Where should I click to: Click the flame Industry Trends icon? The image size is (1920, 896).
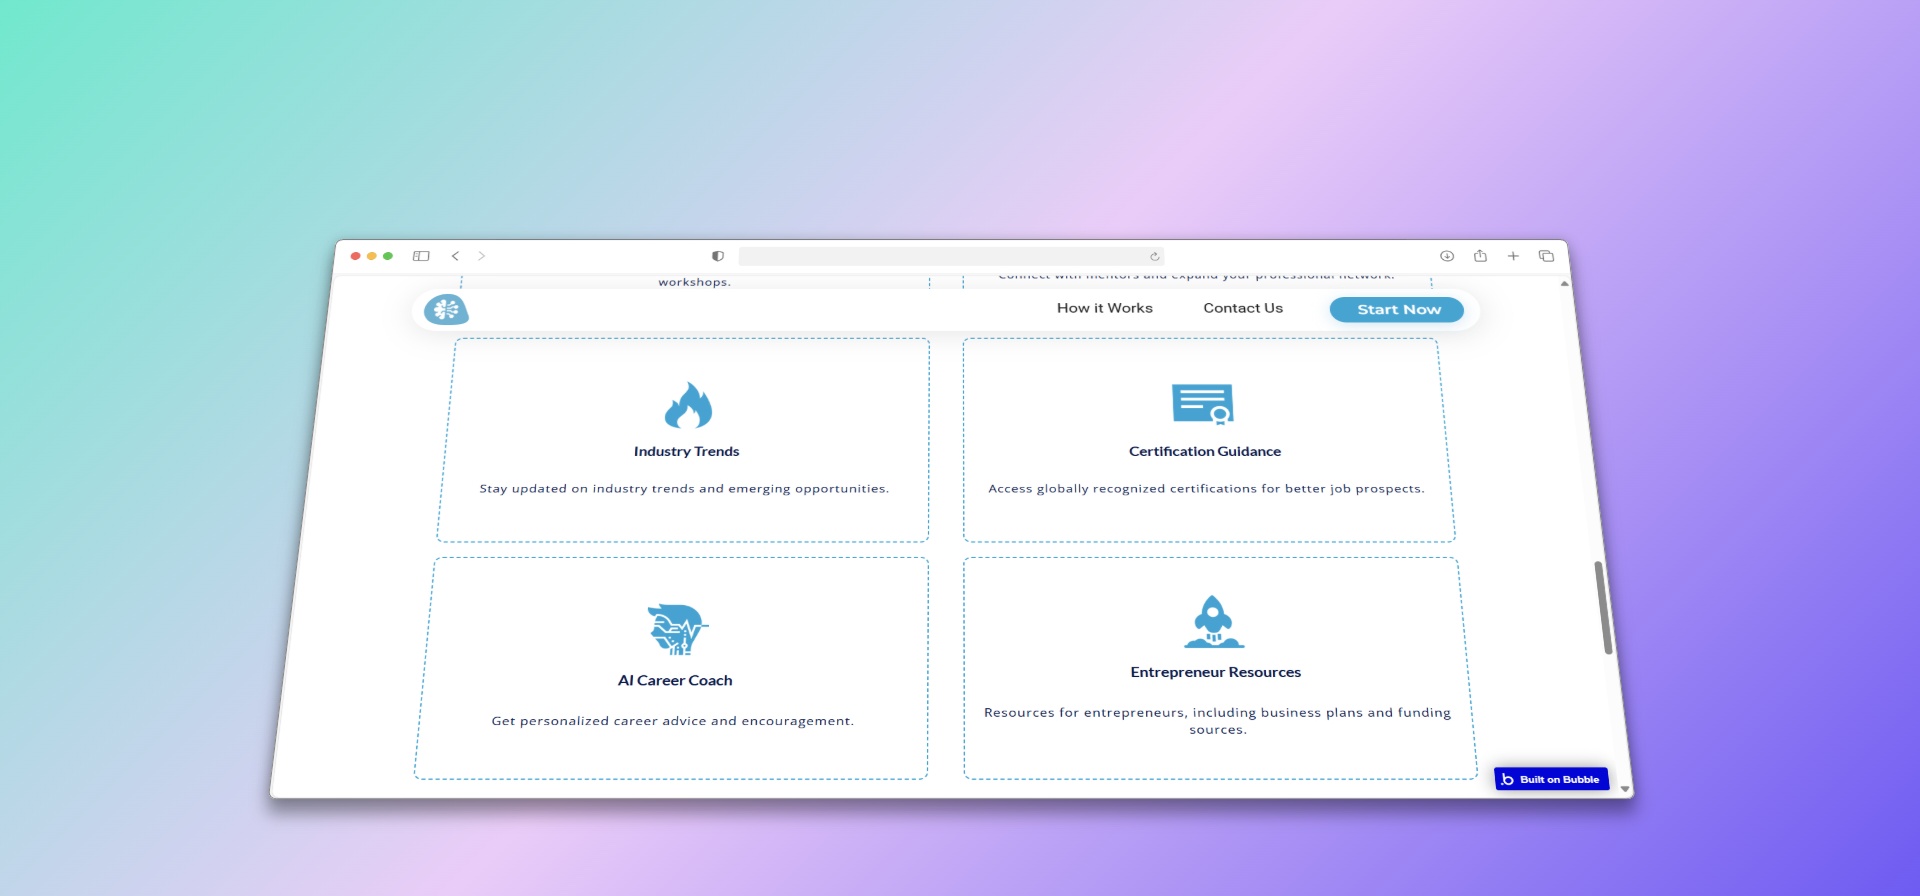coord(688,405)
